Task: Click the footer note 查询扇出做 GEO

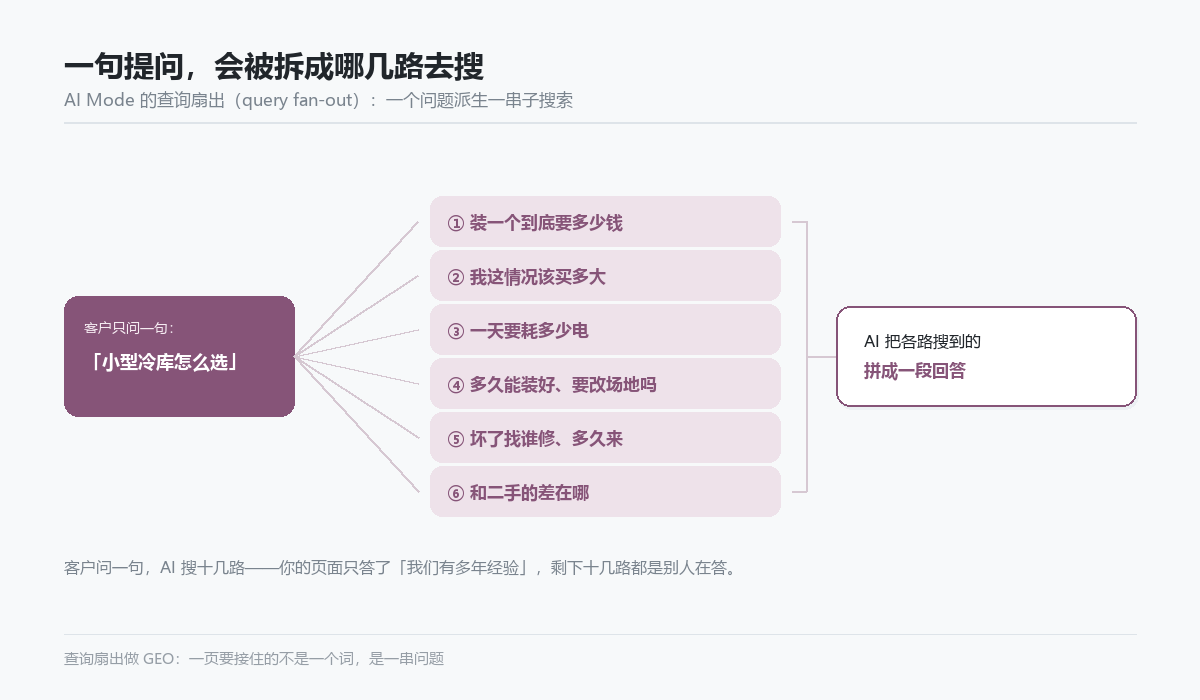Action: 254,659
